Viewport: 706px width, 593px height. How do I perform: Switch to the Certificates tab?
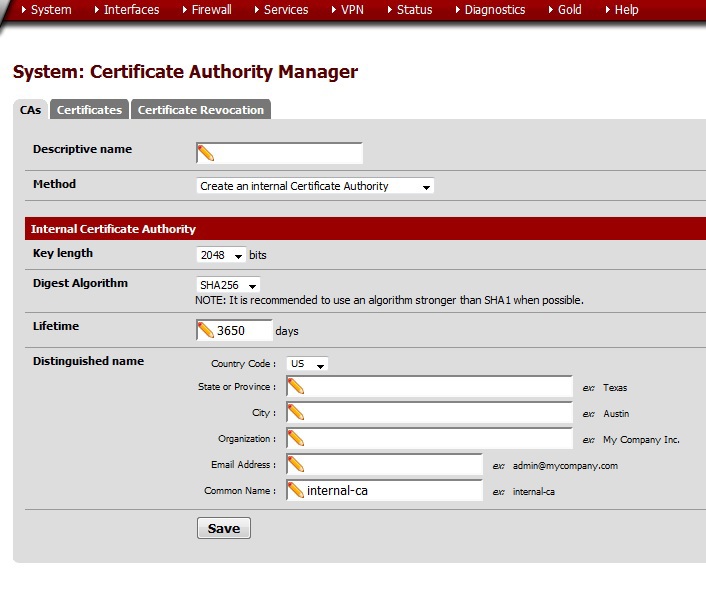point(89,110)
